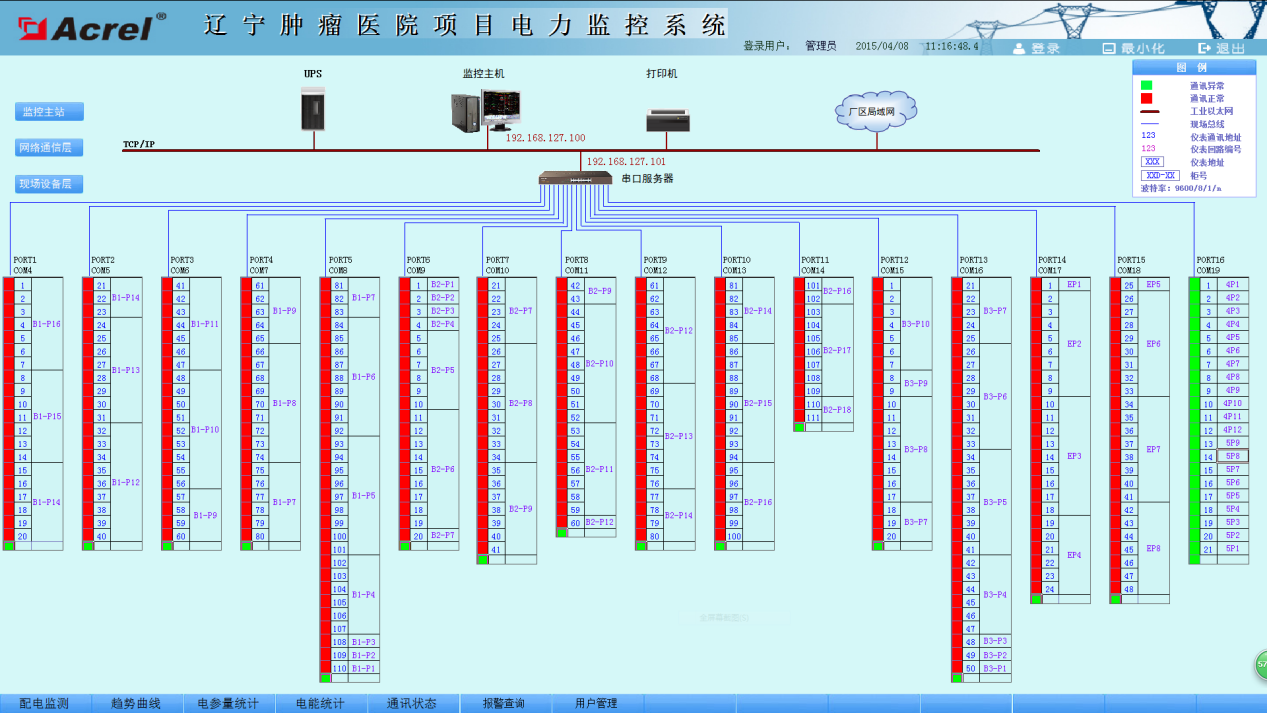Select the 串口服务器 serial server device
Screen dimensions: 1267x713
click(x=574, y=178)
